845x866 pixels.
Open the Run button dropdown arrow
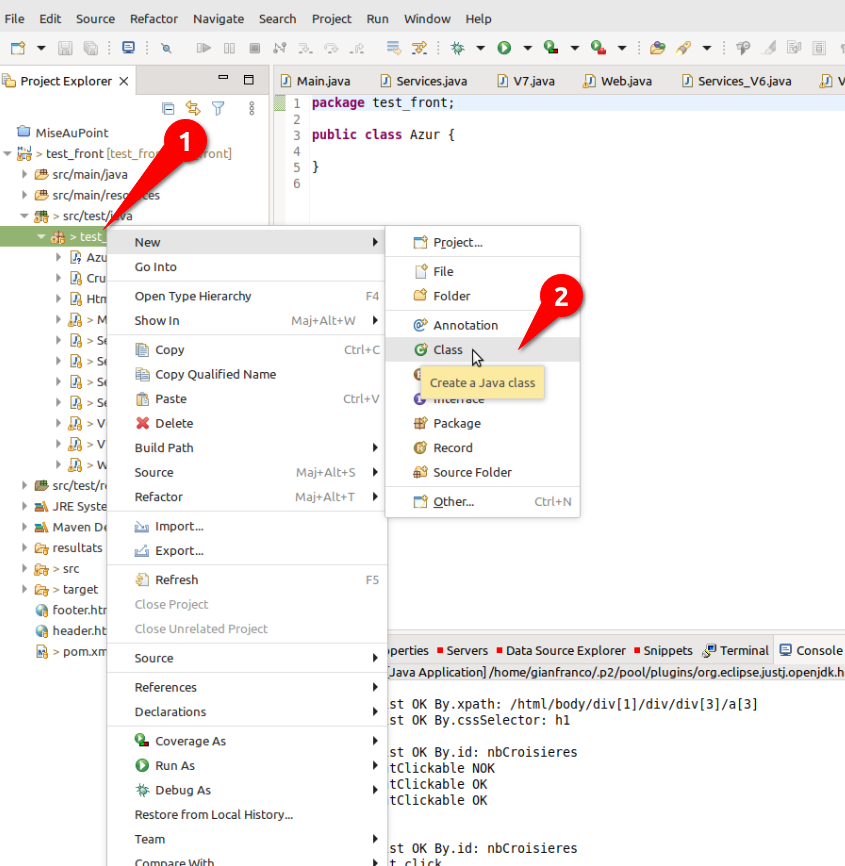[x=527, y=47]
